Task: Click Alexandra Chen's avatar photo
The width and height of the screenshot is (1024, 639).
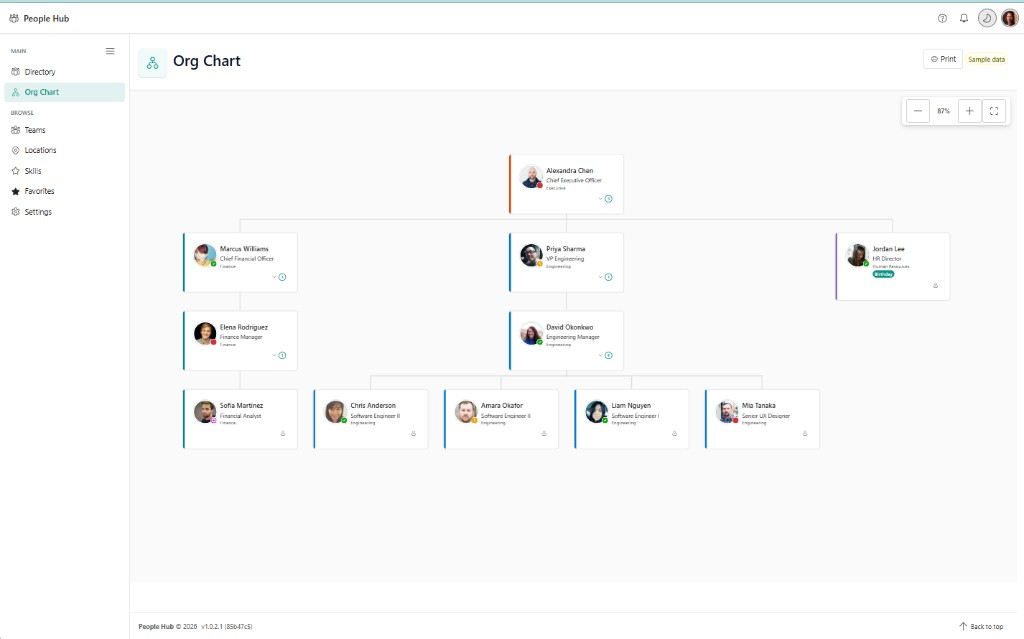Action: [531, 176]
